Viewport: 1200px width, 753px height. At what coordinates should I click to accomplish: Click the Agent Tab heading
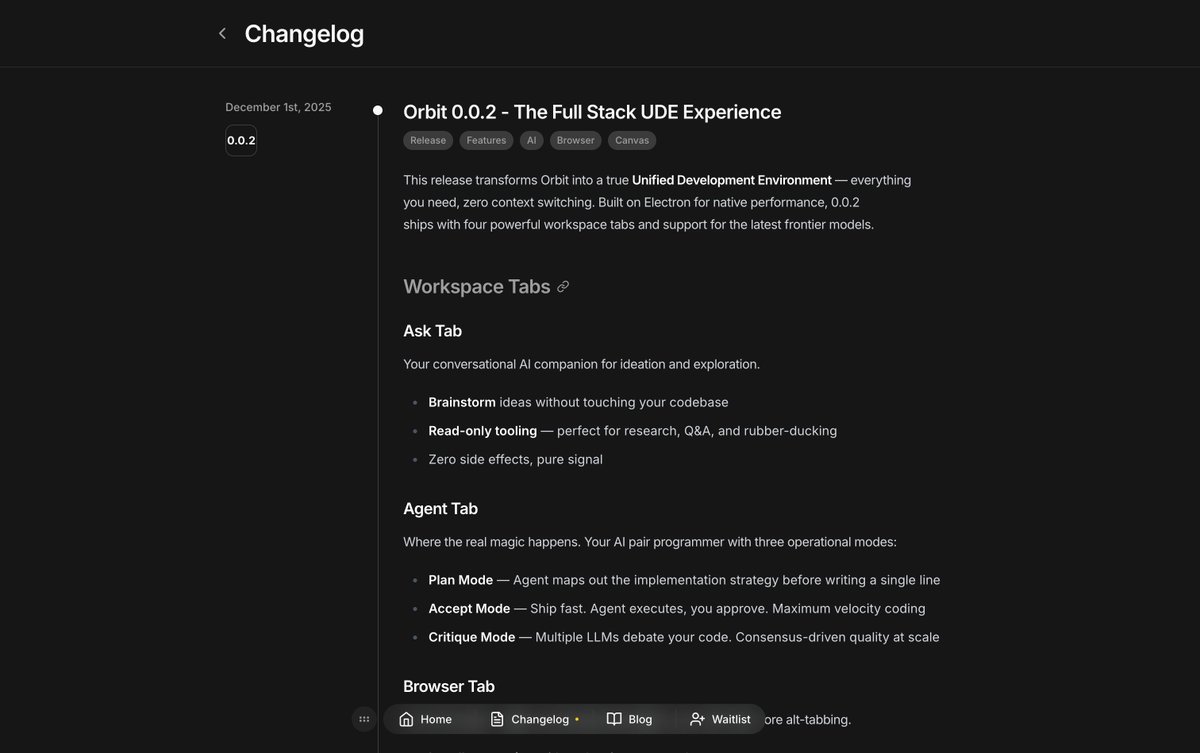click(440, 509)
